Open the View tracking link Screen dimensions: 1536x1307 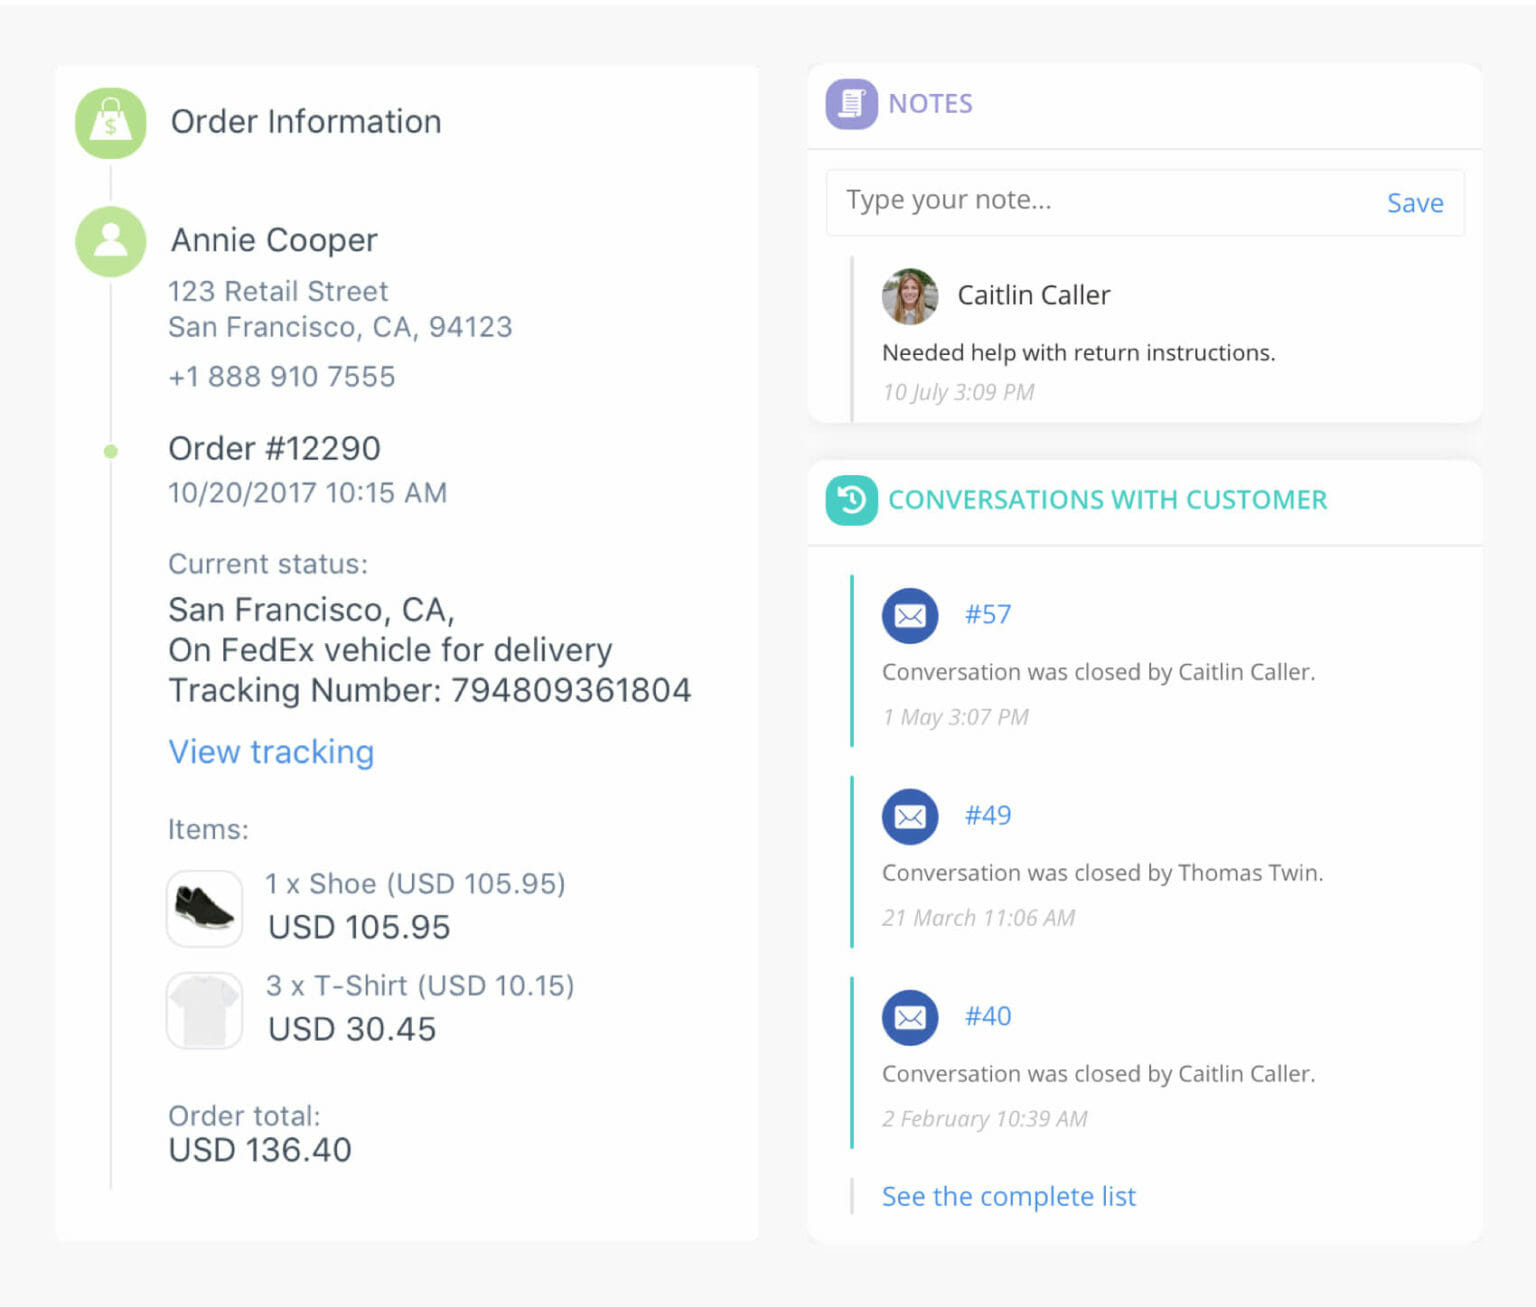pos(271,751)
